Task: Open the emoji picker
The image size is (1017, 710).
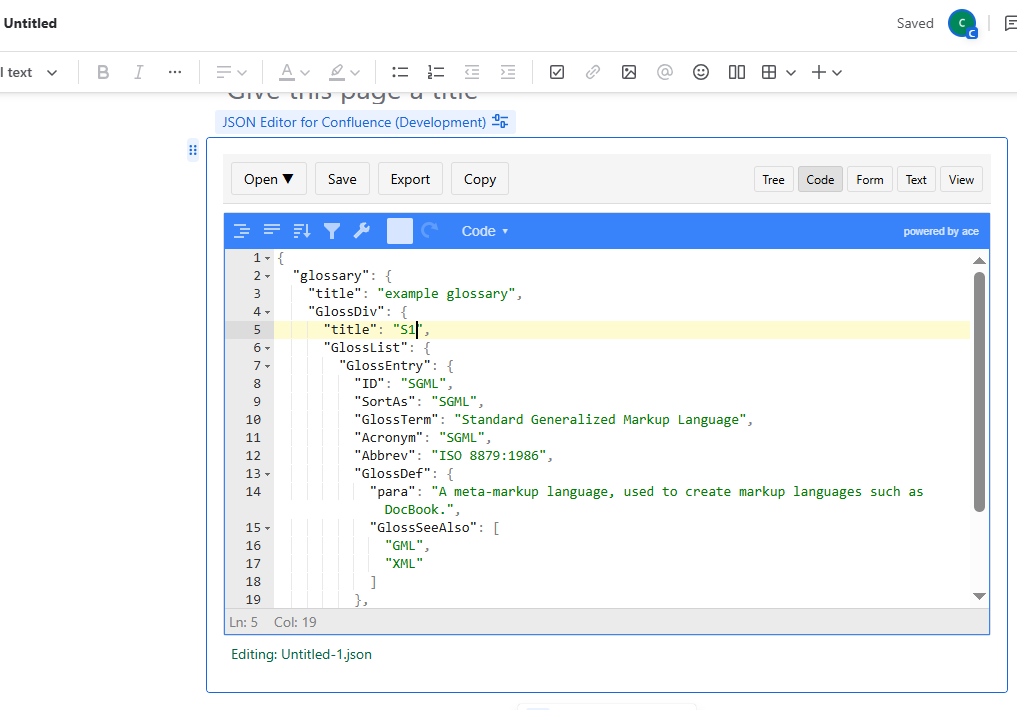Action: pos(700,72)
